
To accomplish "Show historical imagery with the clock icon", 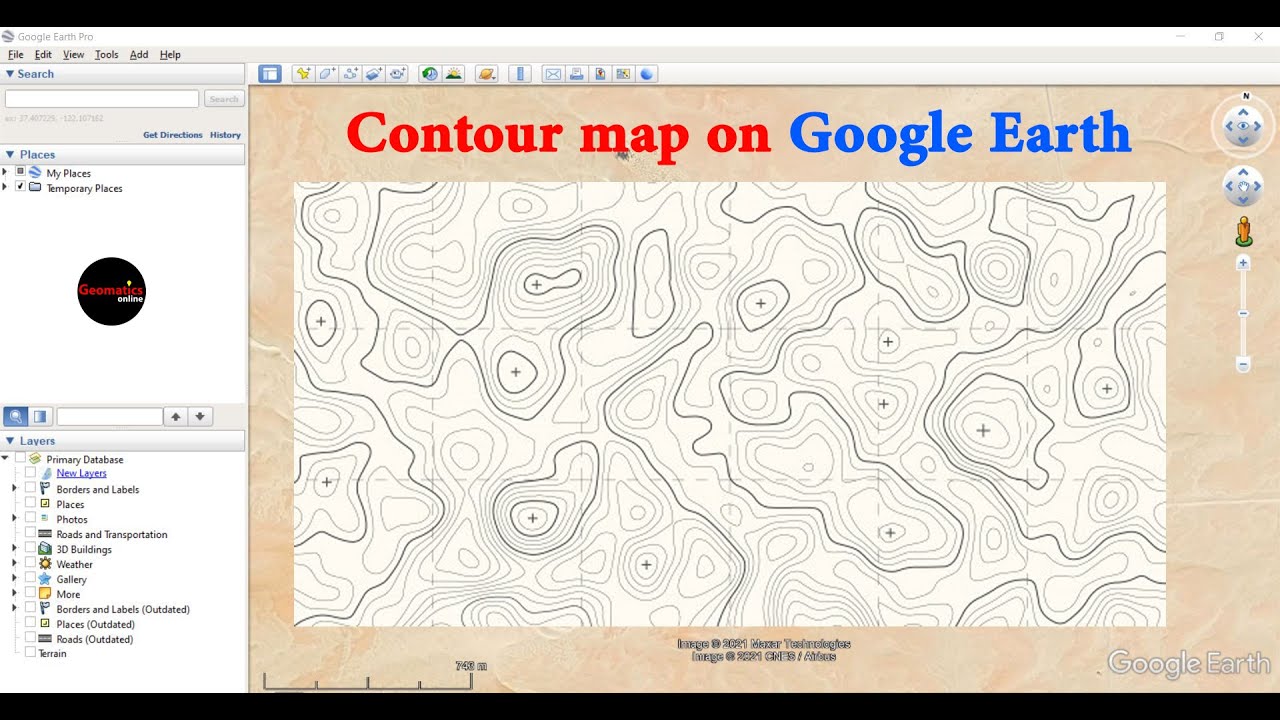I will [430, 73].
